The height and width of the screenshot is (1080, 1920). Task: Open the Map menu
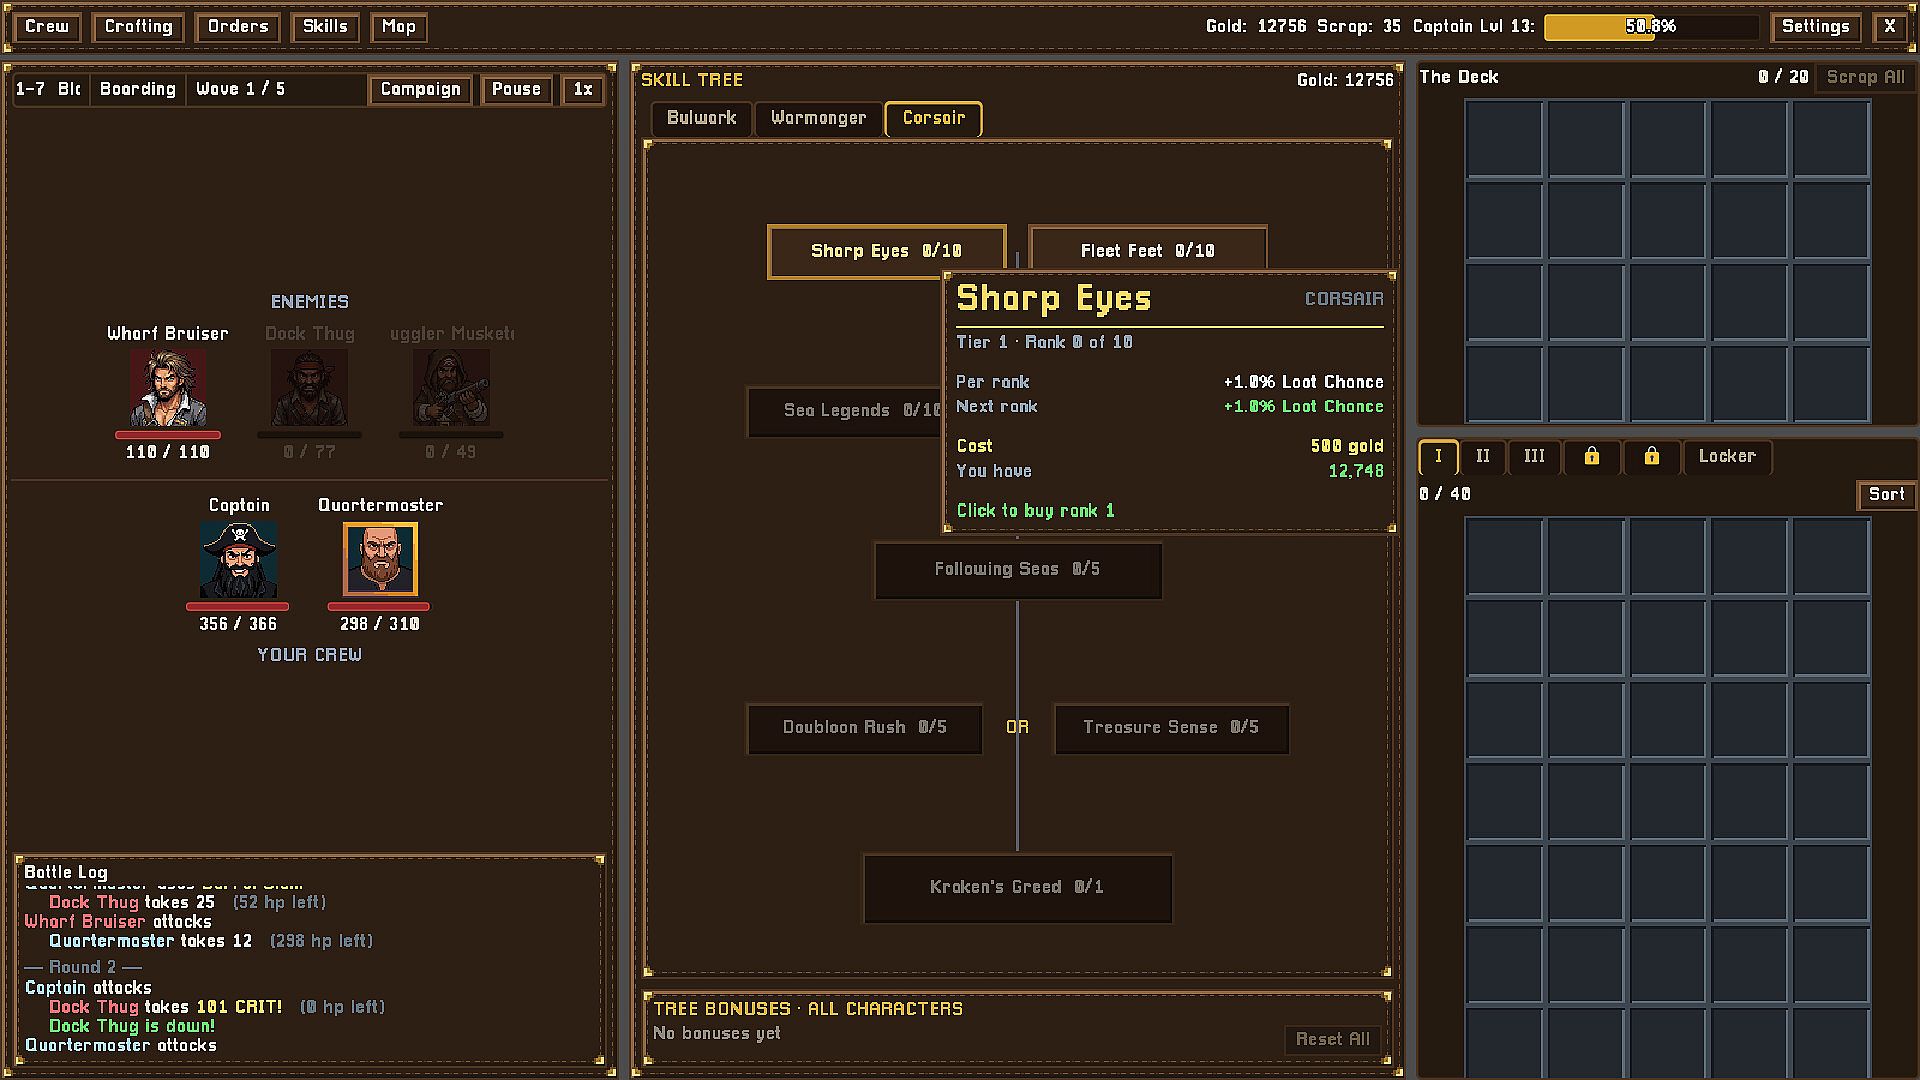click(399, 27)
